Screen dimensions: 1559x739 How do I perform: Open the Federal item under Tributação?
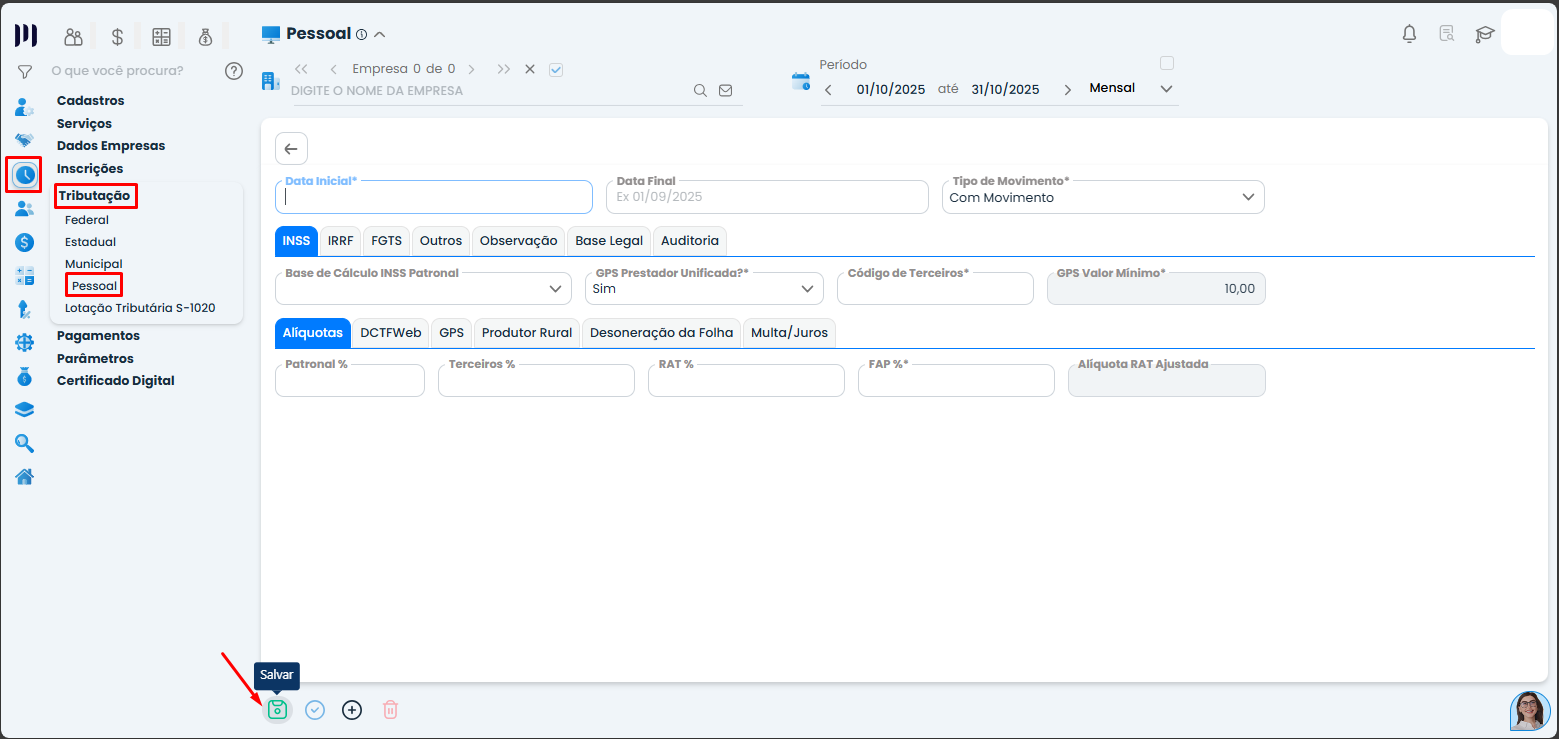(87, 219)
